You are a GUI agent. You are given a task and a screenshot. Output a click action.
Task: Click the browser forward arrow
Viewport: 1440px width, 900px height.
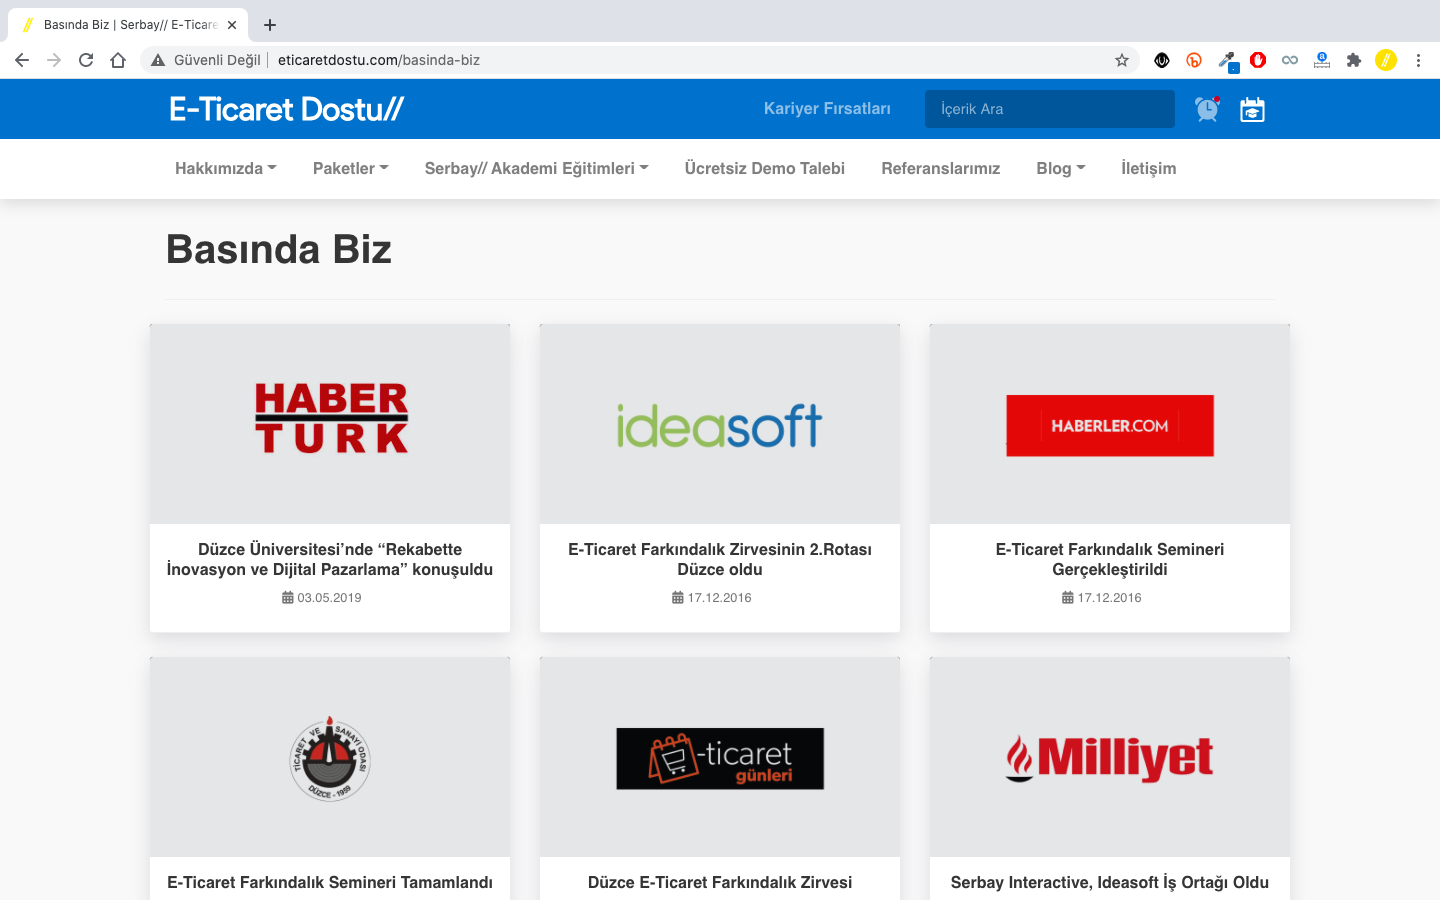tap(54, 60)
